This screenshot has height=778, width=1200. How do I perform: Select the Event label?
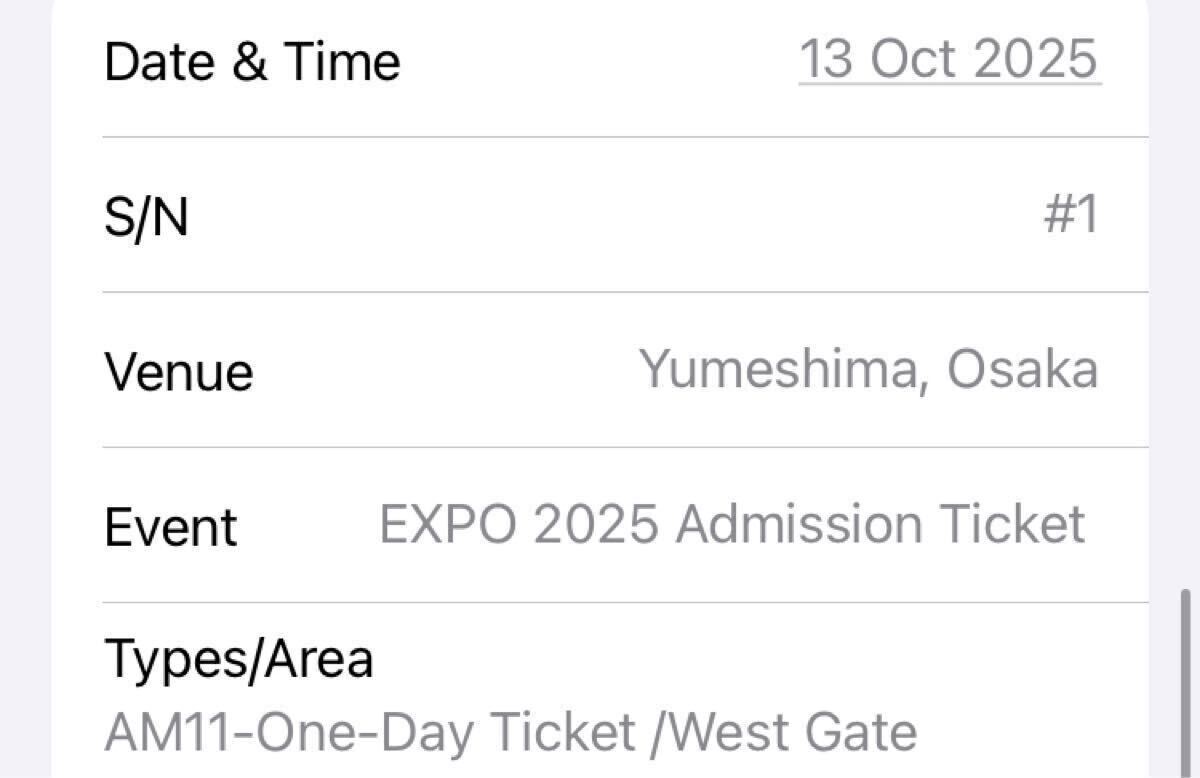(x=171, y=527)
